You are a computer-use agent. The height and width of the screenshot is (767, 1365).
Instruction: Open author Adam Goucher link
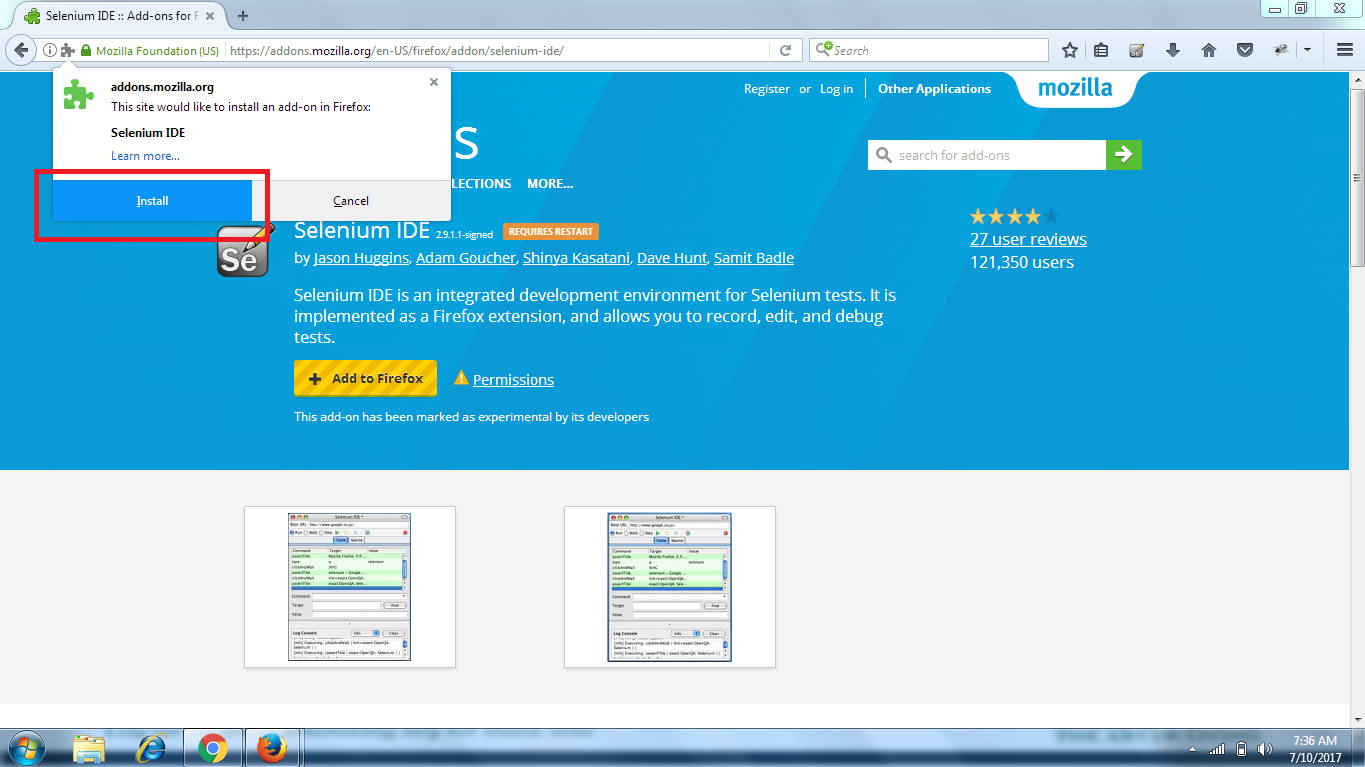pyautogui.click(x=466, y=258)
